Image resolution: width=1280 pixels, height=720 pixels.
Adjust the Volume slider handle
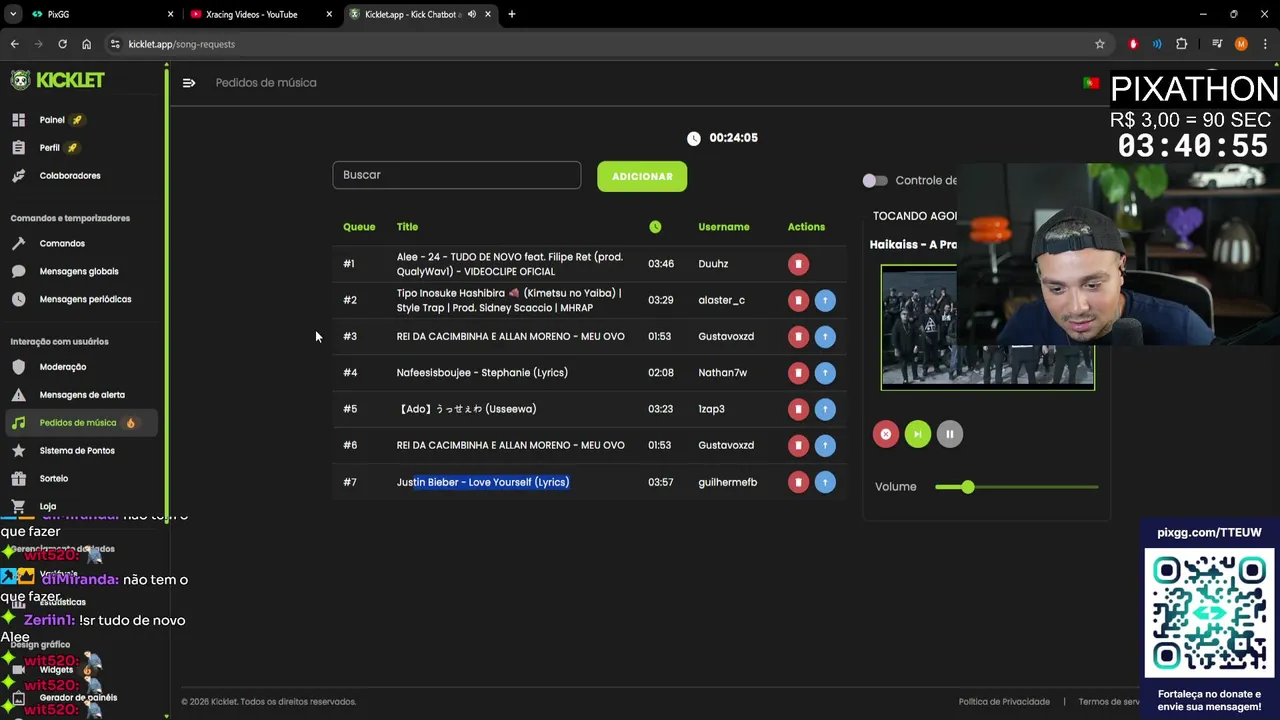point(967,487)
